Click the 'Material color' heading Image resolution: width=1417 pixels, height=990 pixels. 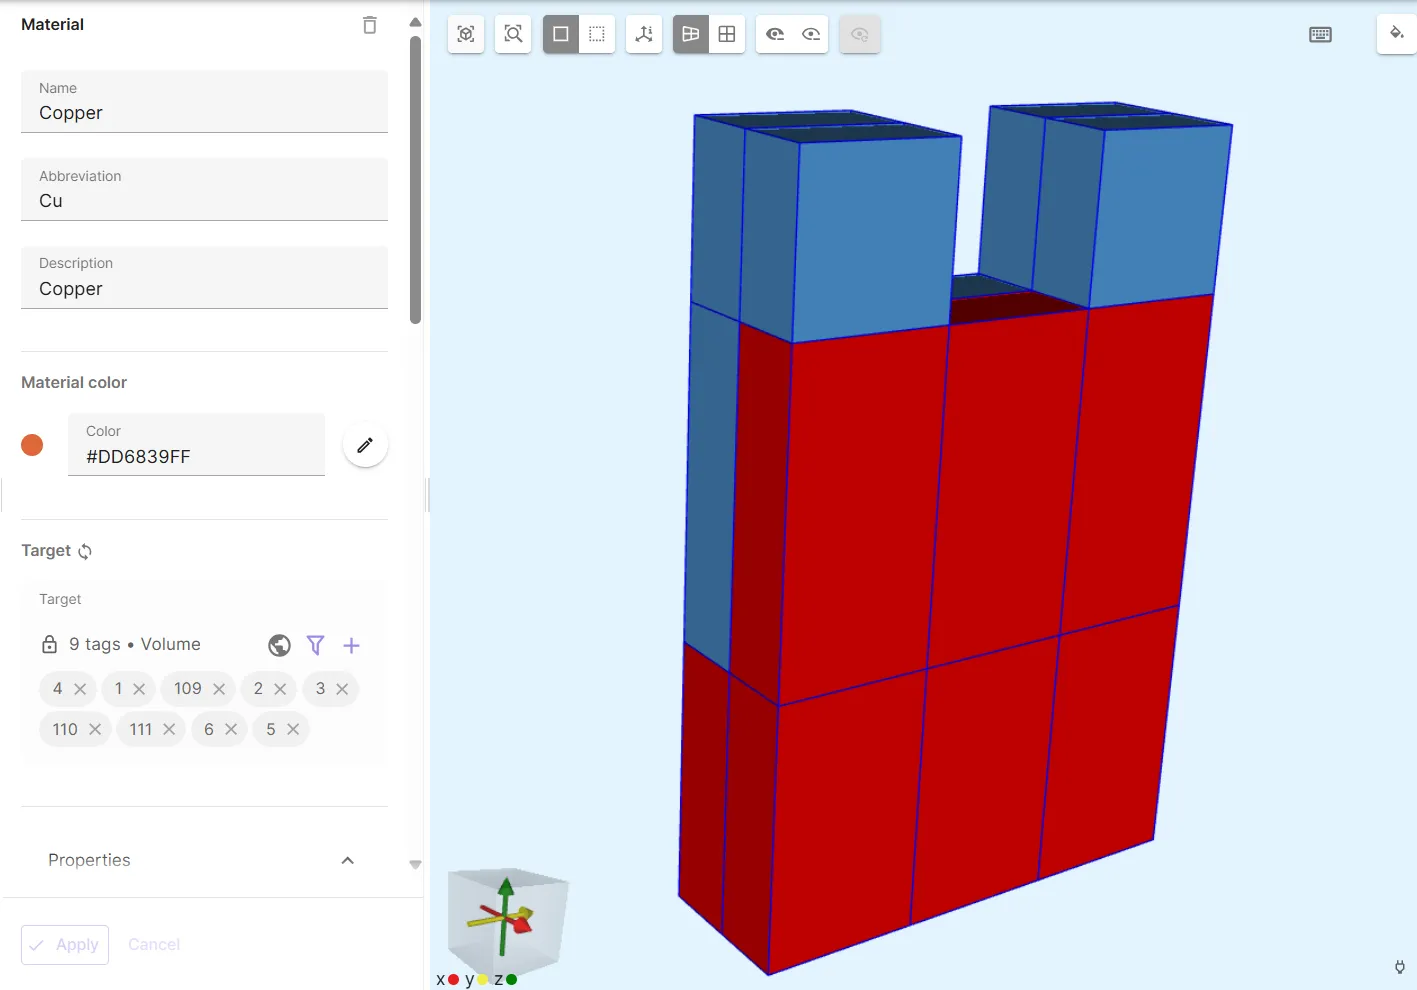click(74, 383)
